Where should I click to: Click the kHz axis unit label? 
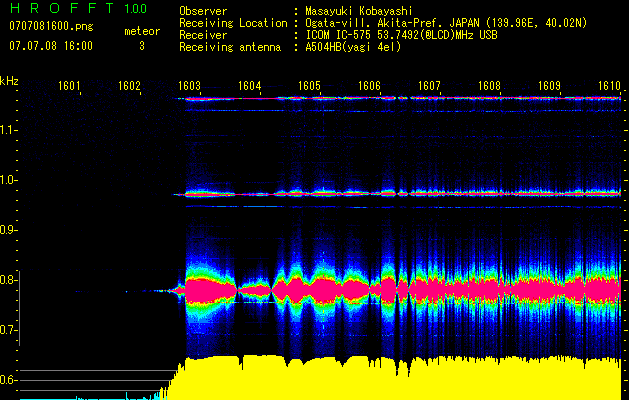coord(9,80)
